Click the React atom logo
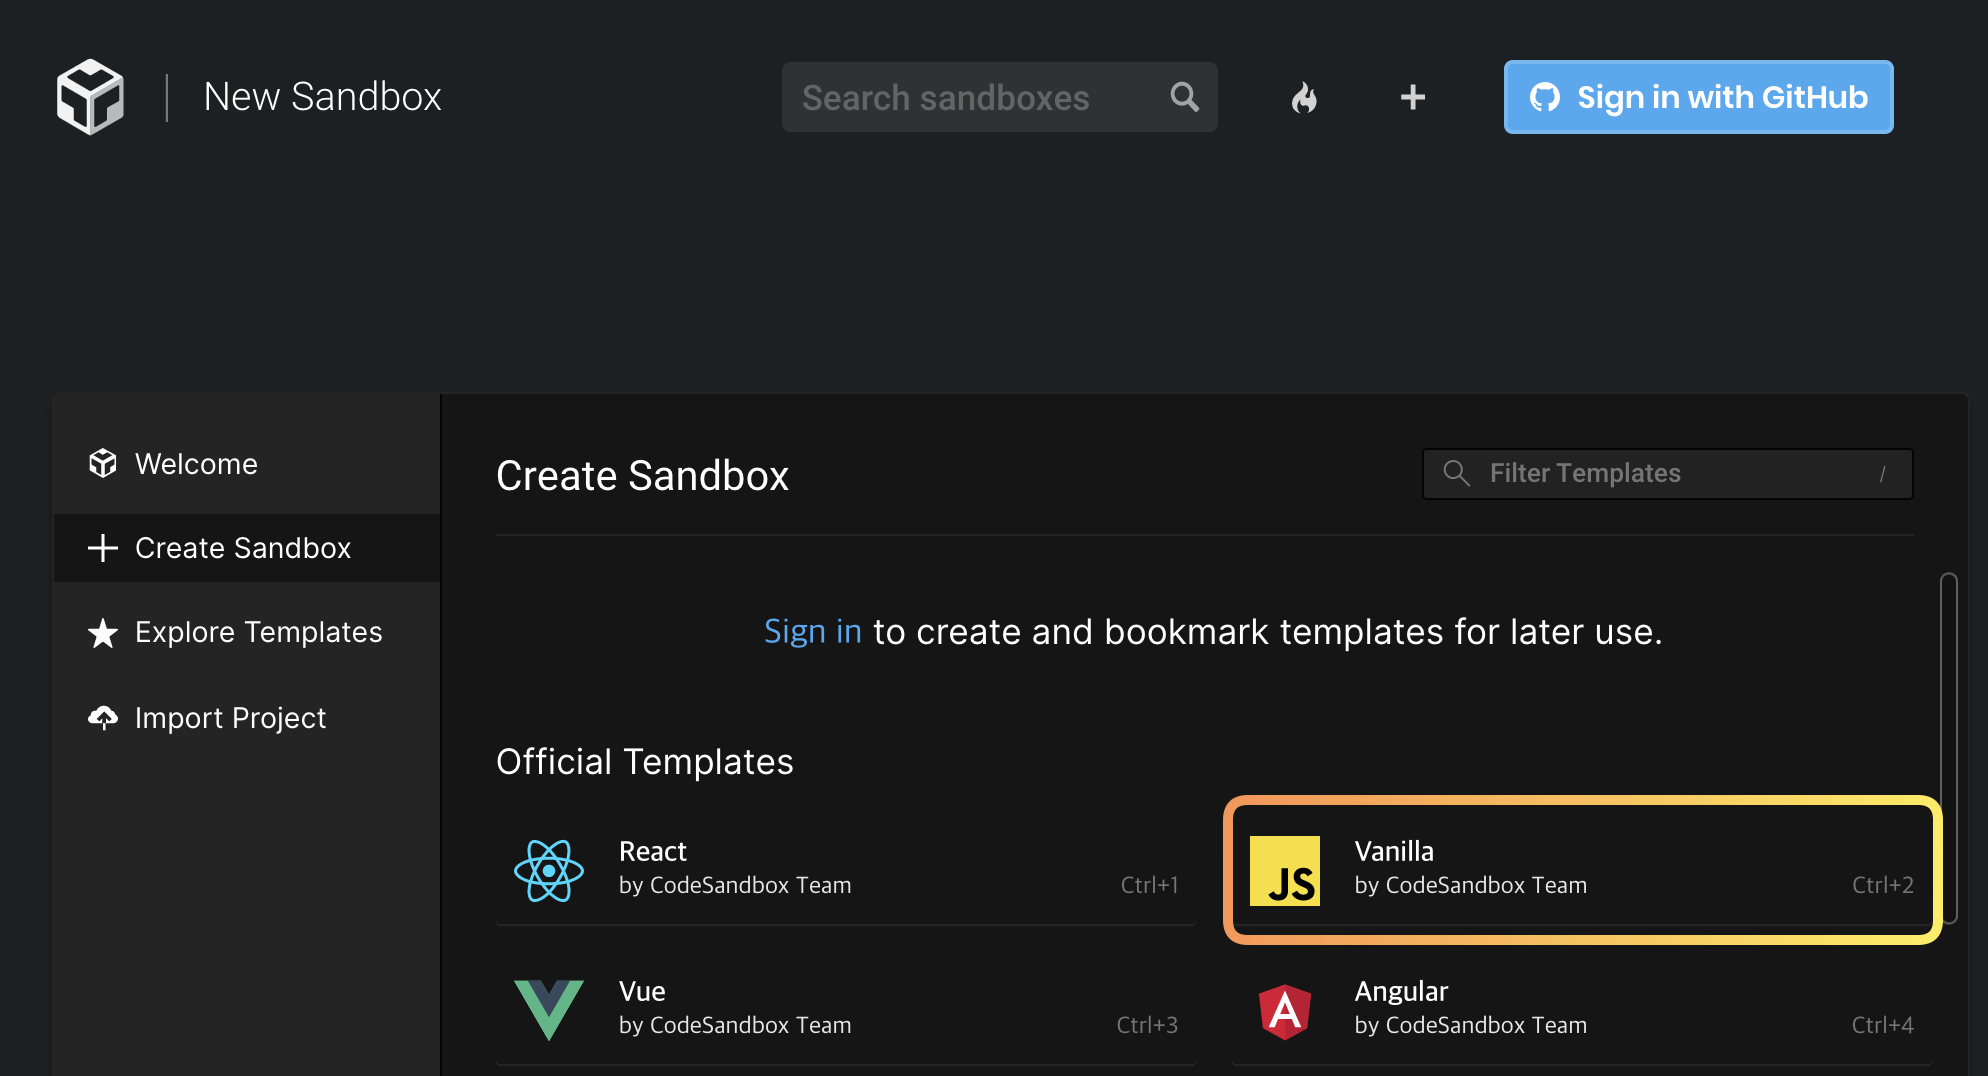 pos(549,870)
